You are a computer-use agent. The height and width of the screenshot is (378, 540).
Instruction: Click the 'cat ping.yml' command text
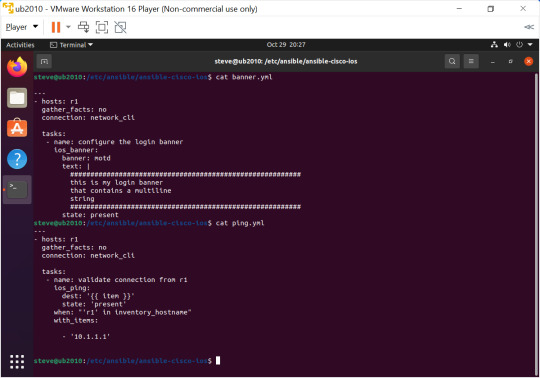[x=240, y=223]
